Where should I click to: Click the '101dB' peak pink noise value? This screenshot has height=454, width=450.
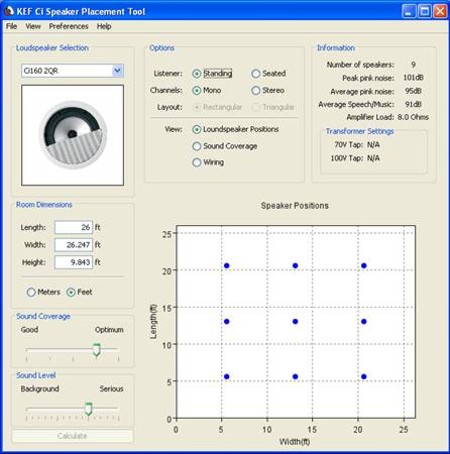pos(413,78)
